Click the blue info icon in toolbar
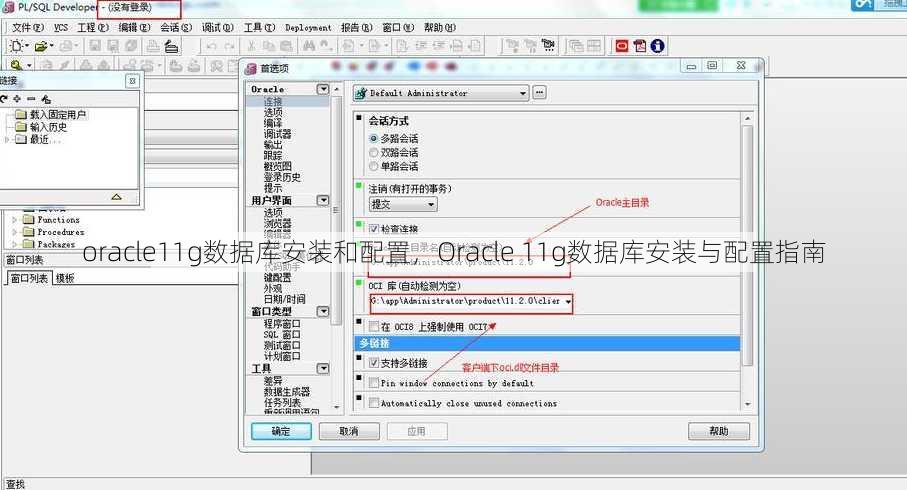Screen dimensions: 907x490 (x=658, y=46)
